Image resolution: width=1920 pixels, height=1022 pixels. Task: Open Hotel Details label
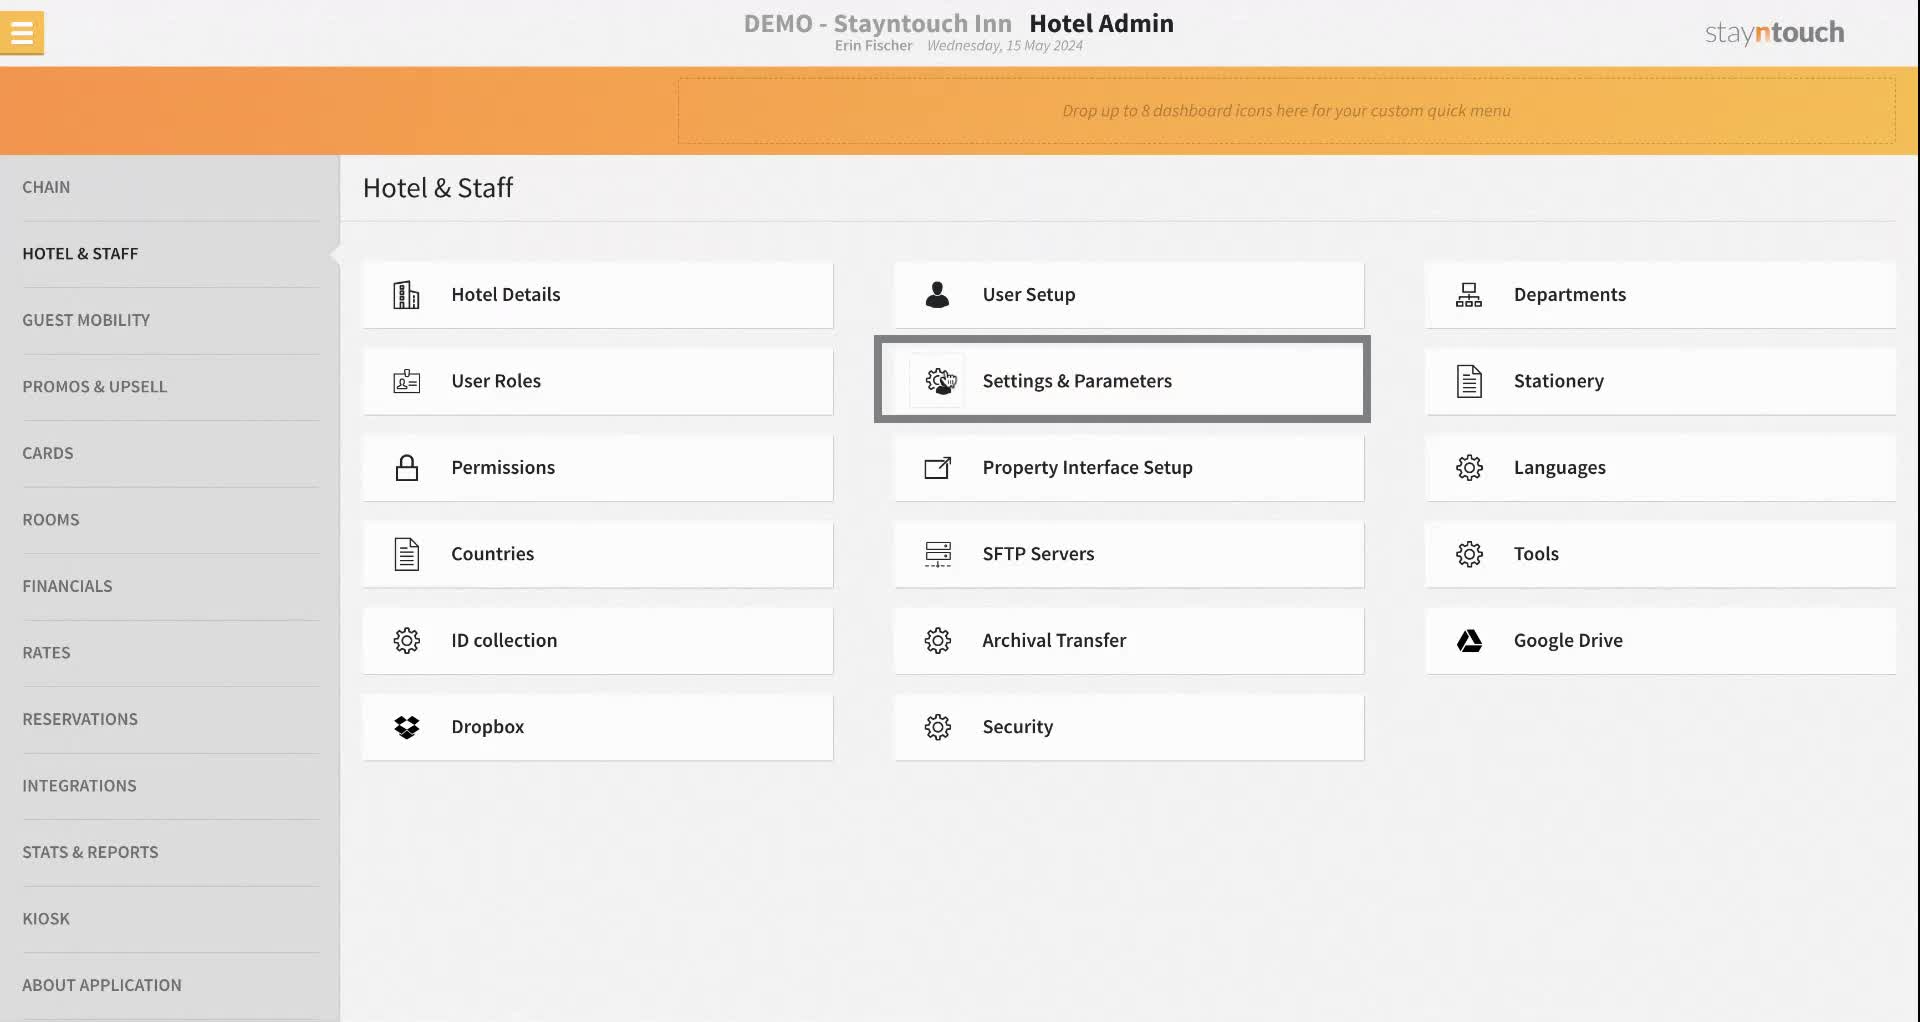tap(505, 295)
